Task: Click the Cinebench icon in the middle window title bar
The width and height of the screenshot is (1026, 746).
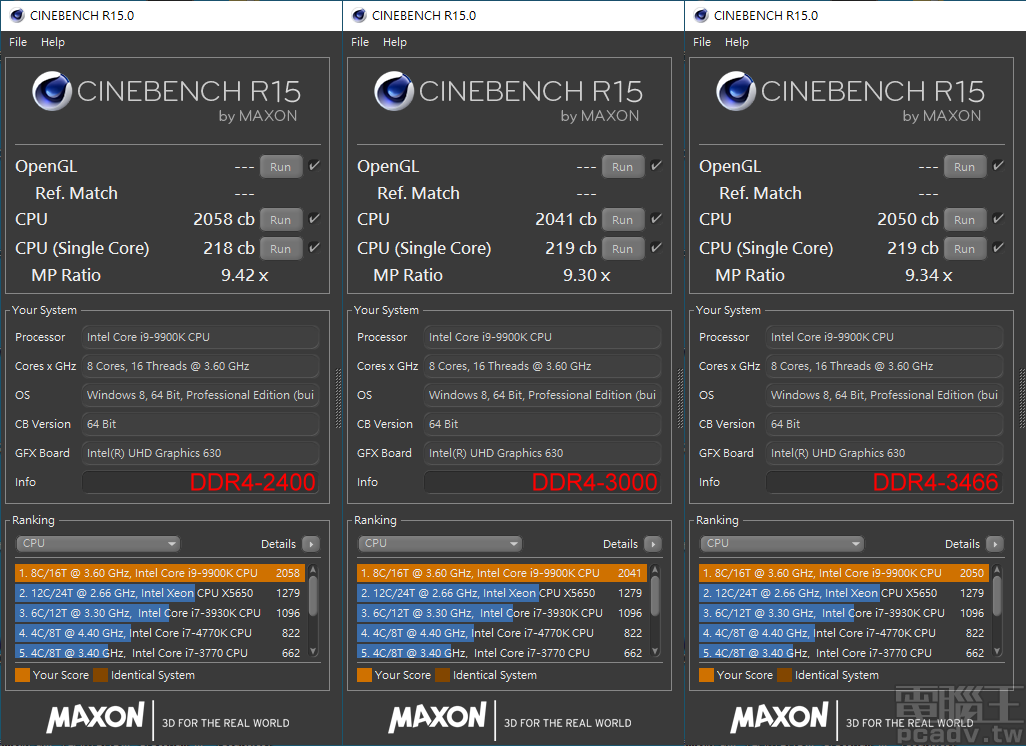Action: tap(358, 15)
